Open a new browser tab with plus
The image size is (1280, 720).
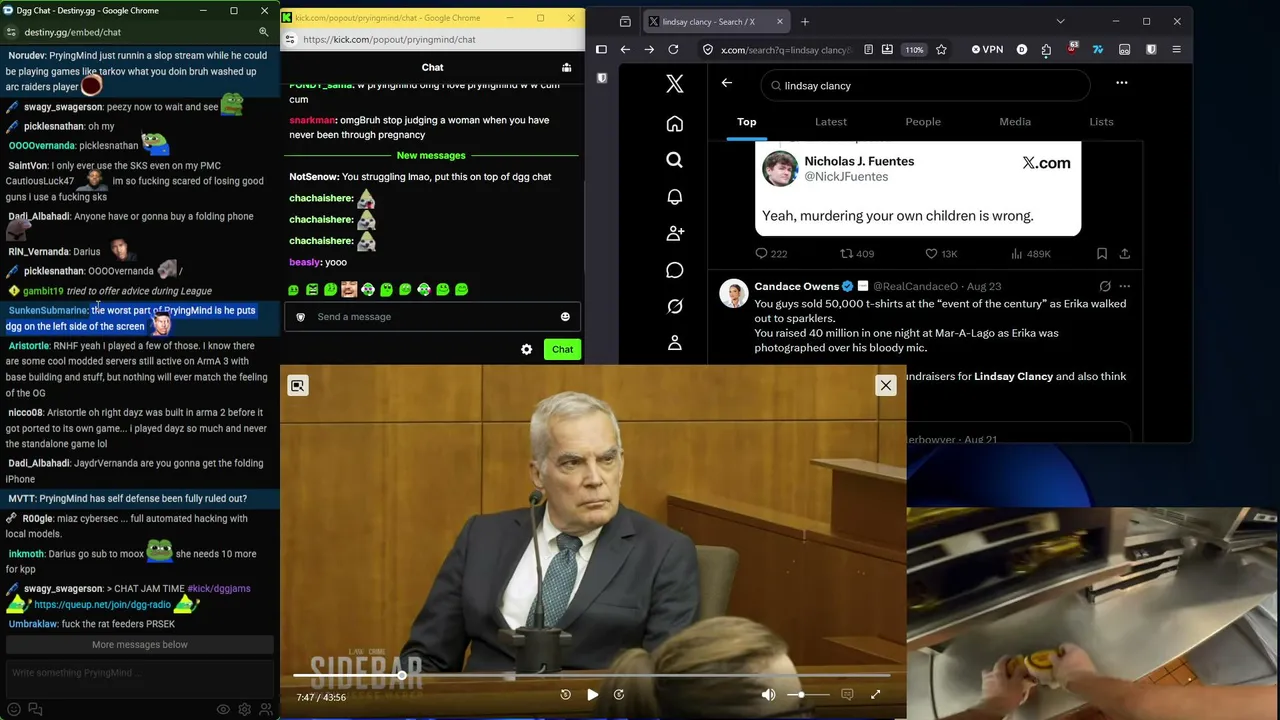click(x=805, y=21)
